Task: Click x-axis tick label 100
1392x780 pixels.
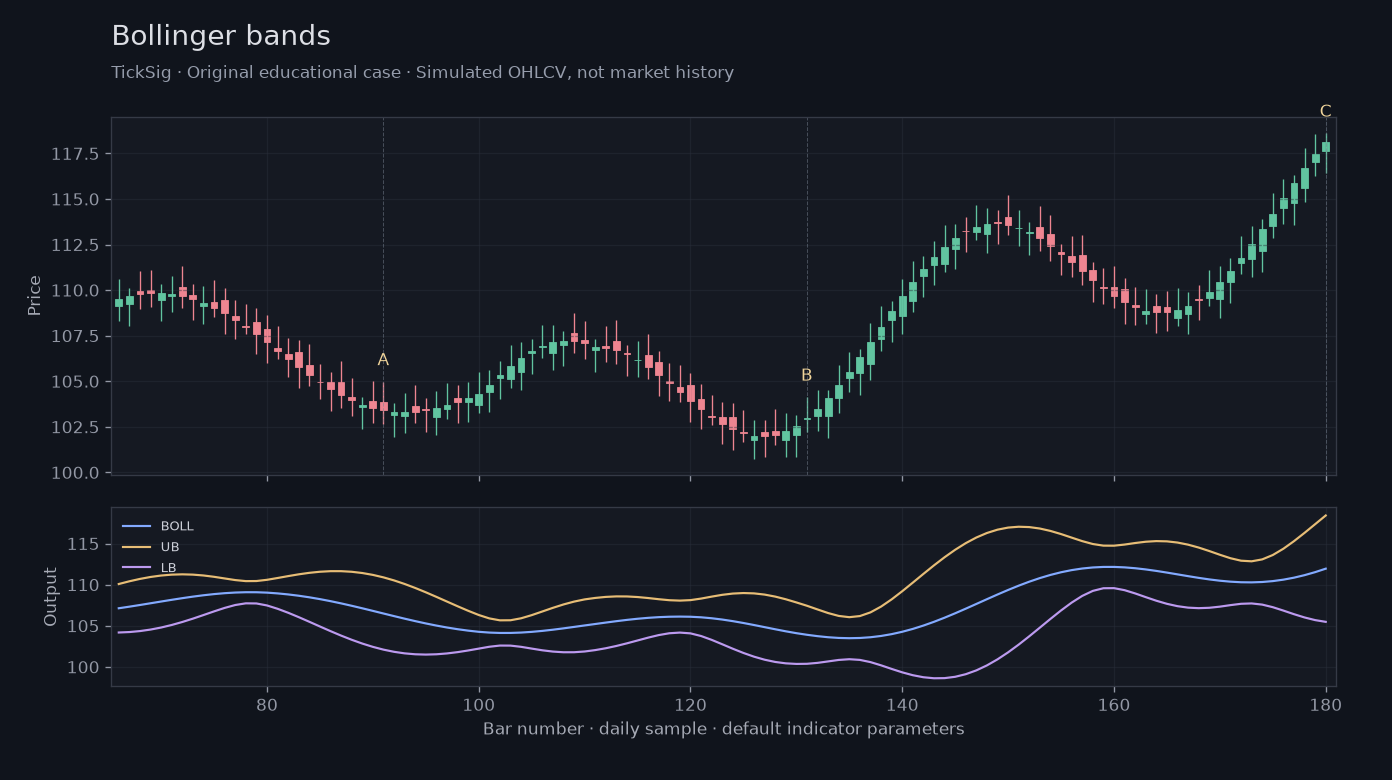Action: tap(479, 703)
